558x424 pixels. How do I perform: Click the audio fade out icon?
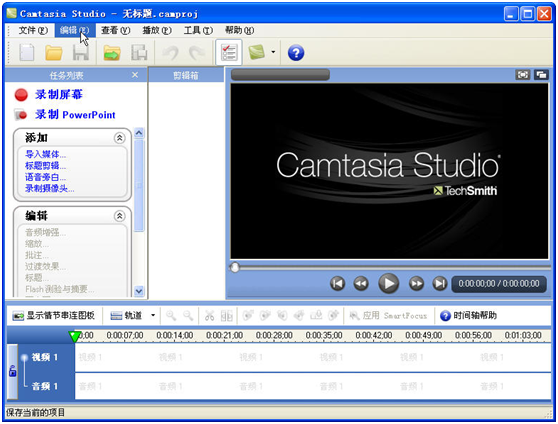[x=265, y=315]
